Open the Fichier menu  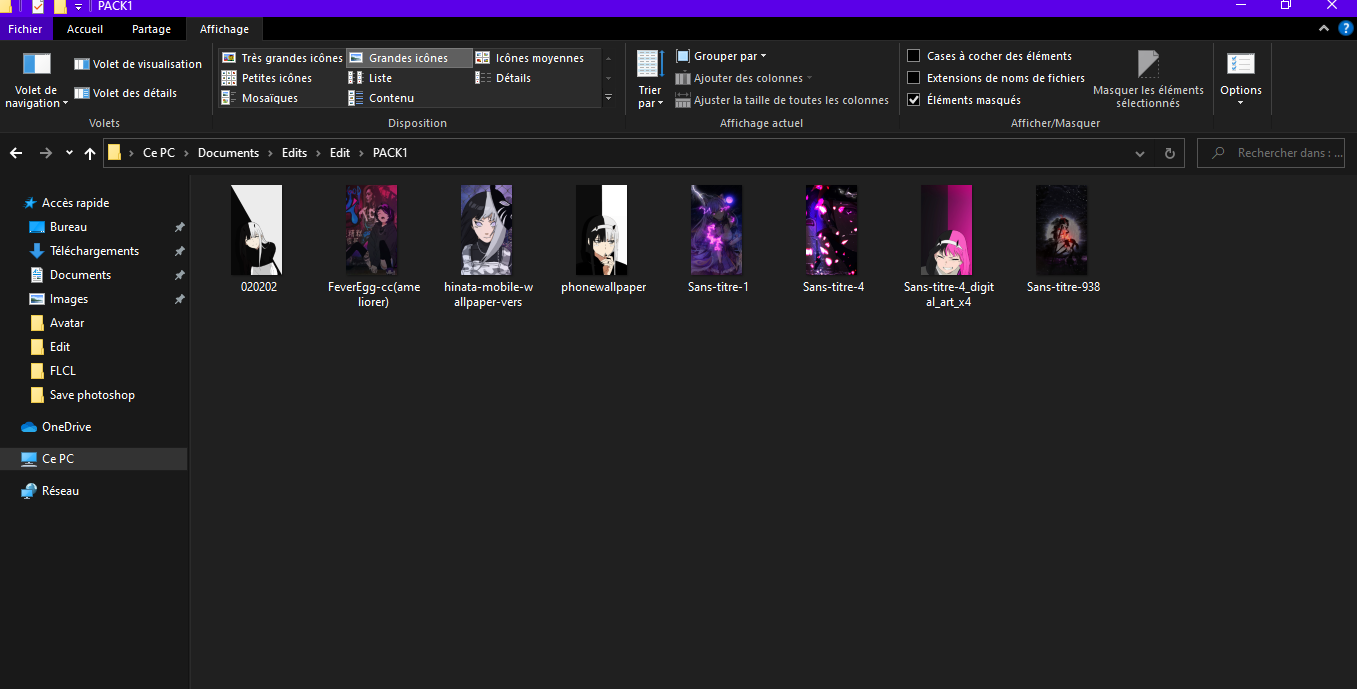25,29
